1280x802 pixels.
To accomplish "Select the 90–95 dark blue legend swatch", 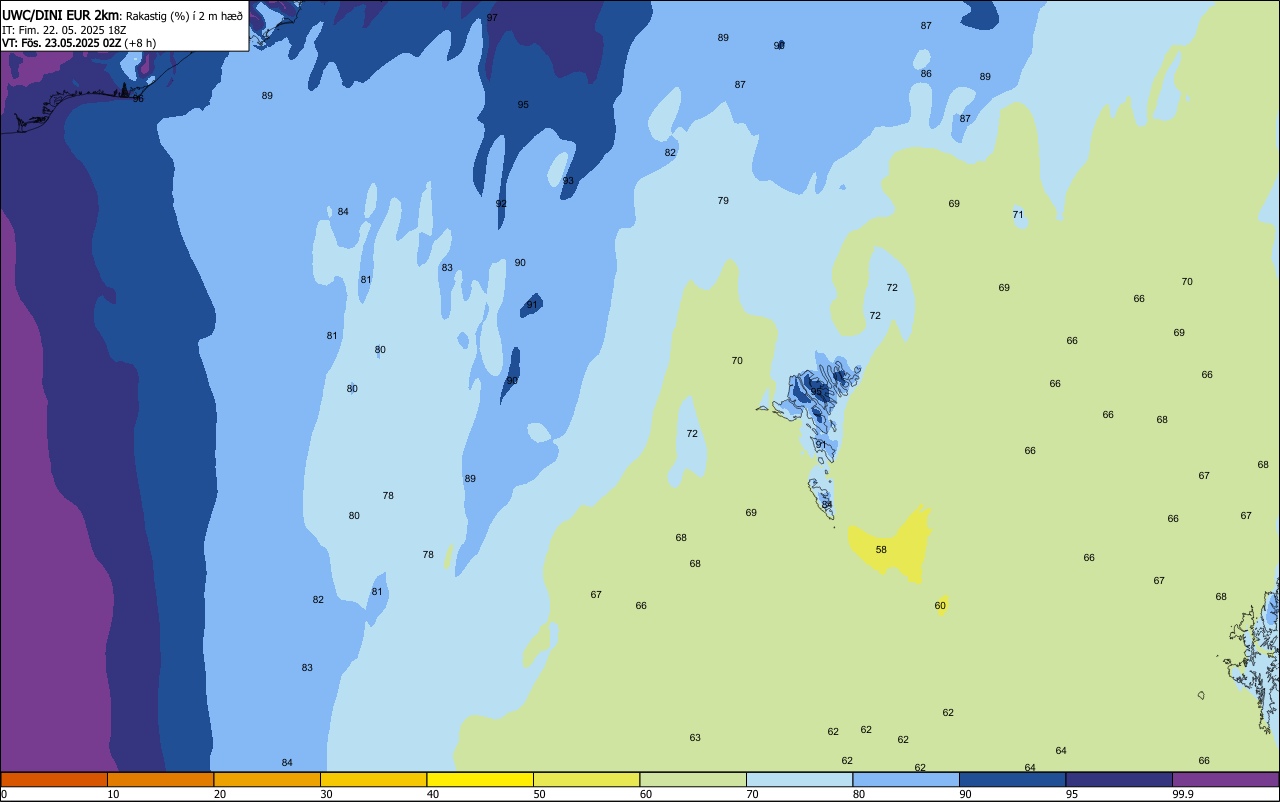I will 1012,779.
